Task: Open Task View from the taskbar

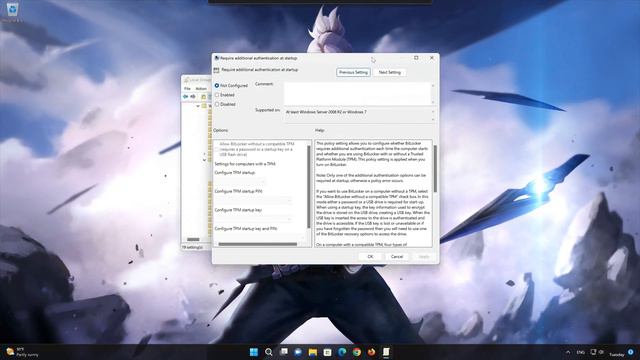Action: [x=283, y=352]
